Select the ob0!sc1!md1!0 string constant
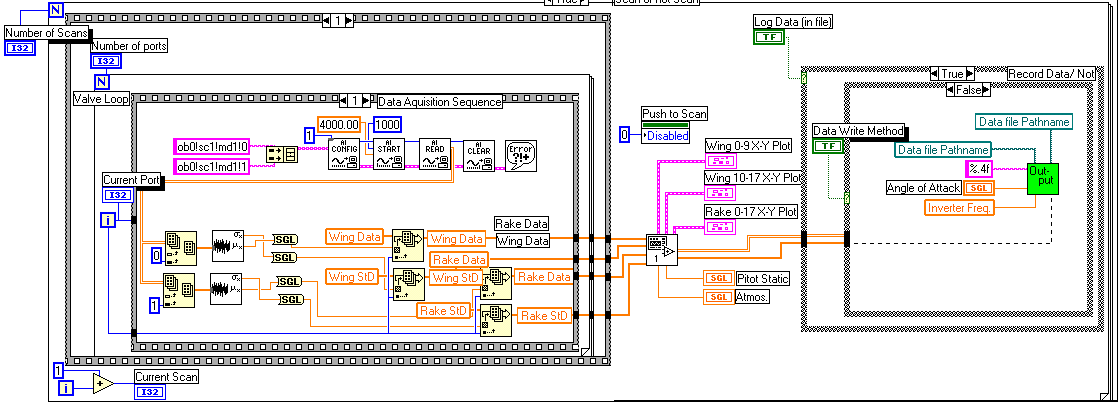1118x402 pixels. pos(210,147)
